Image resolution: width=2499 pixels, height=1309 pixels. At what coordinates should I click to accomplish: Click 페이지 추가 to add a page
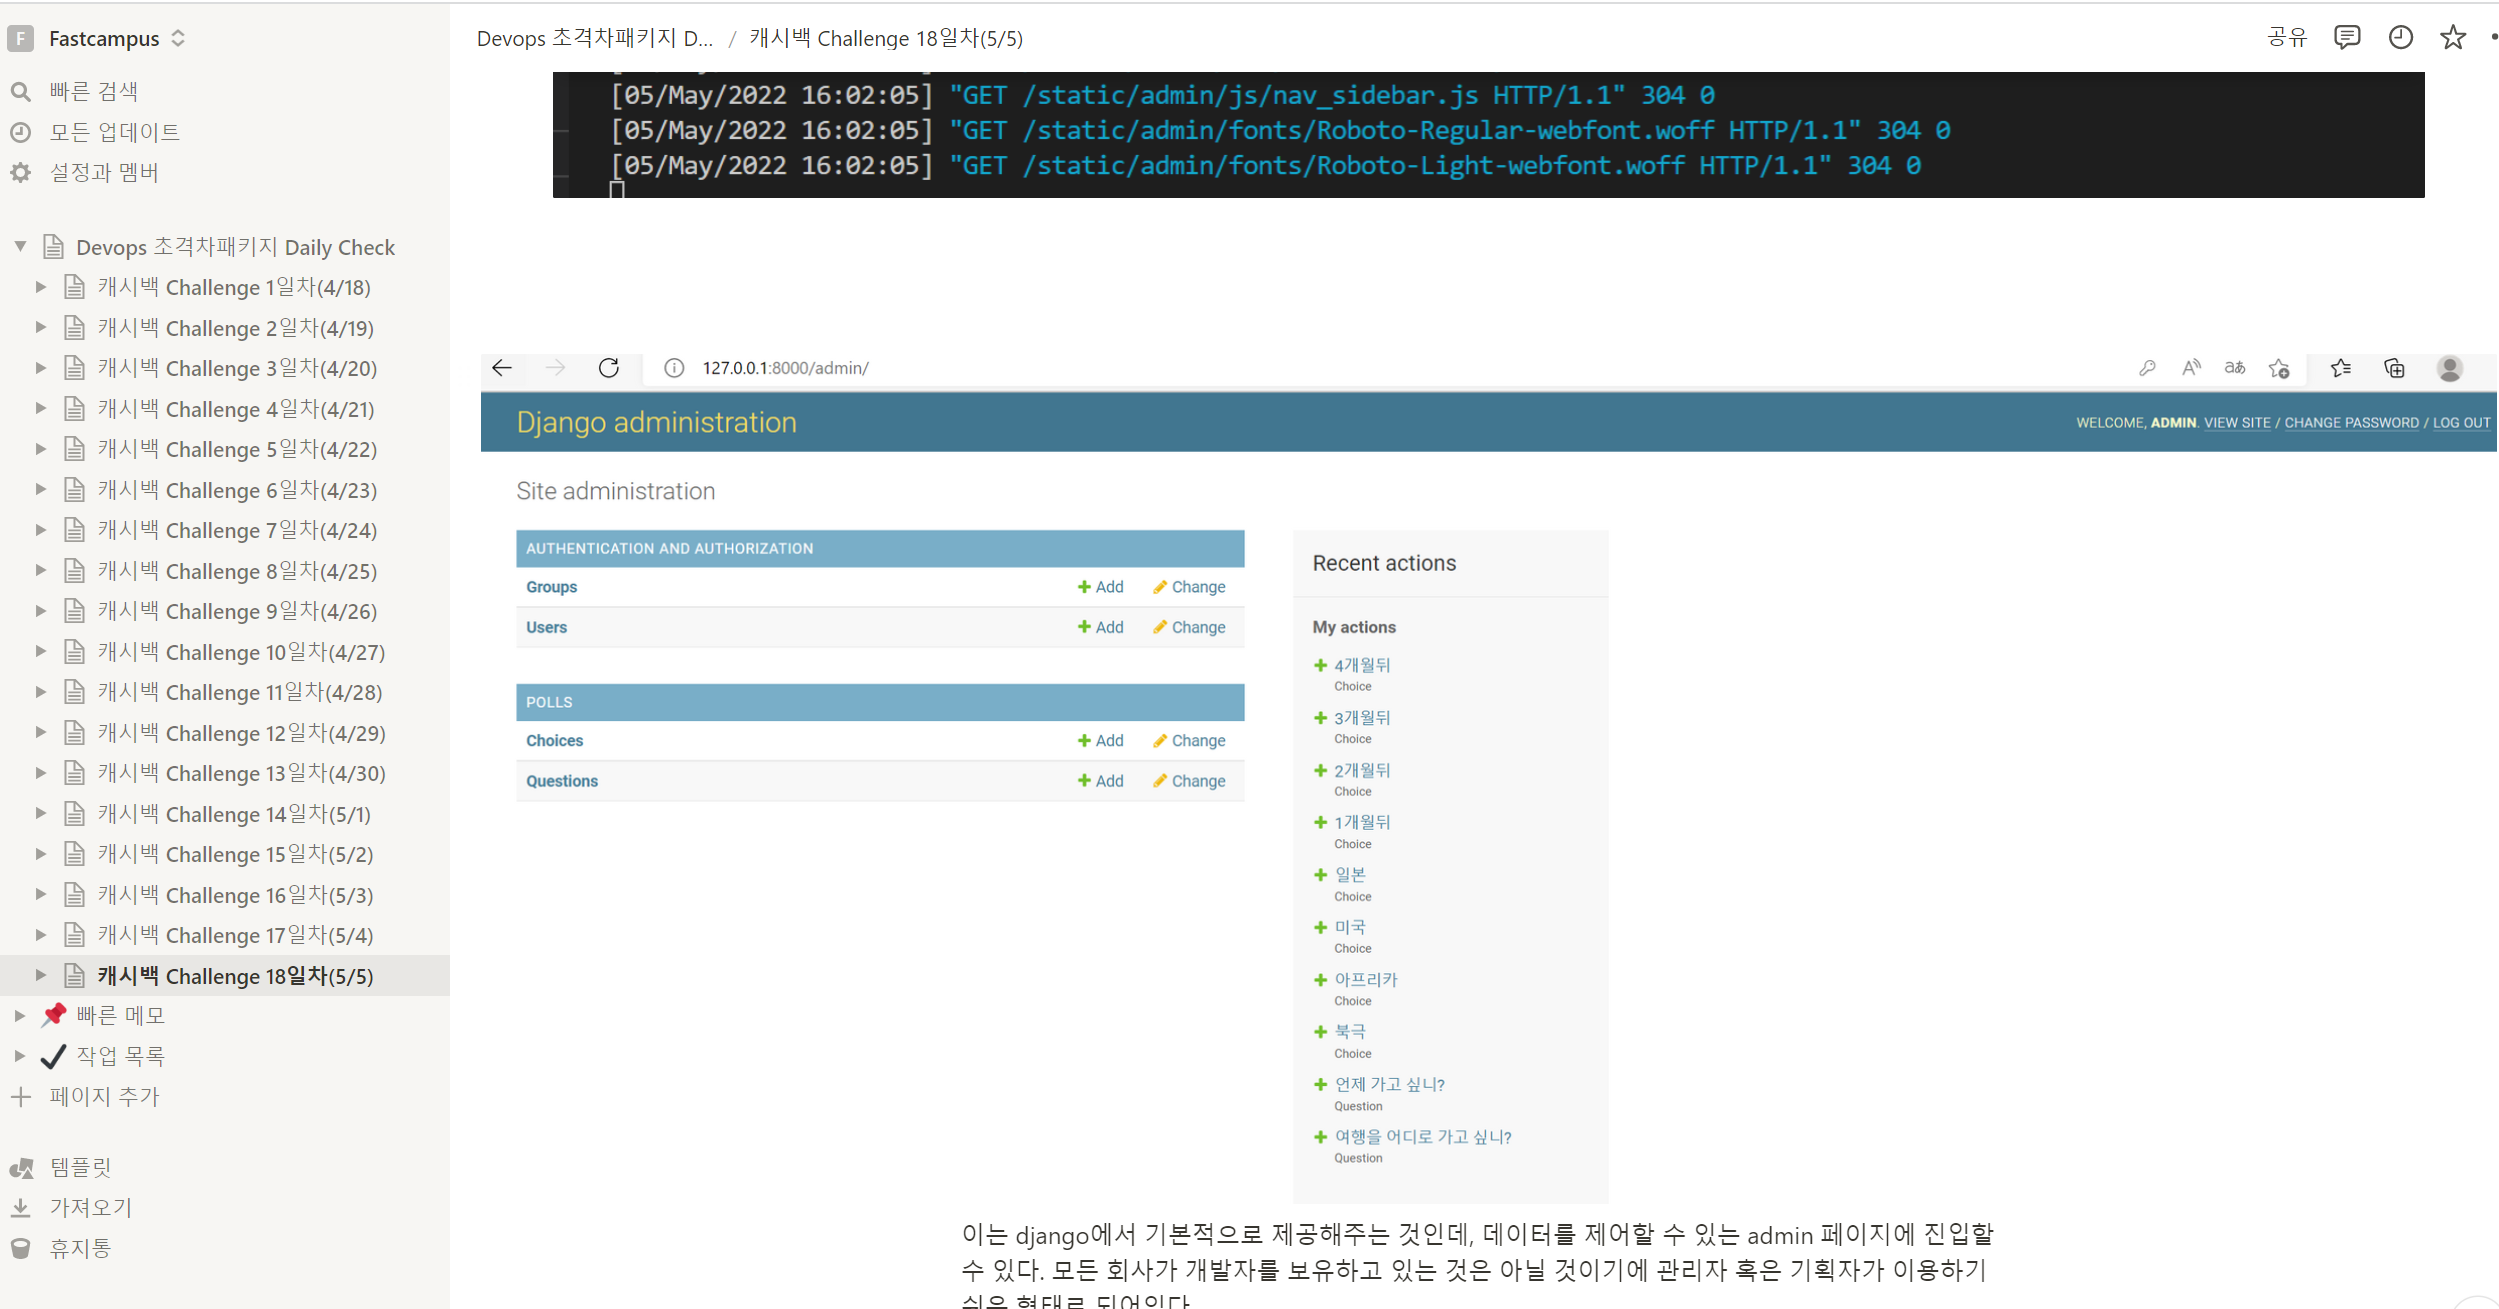[103, 1097]
